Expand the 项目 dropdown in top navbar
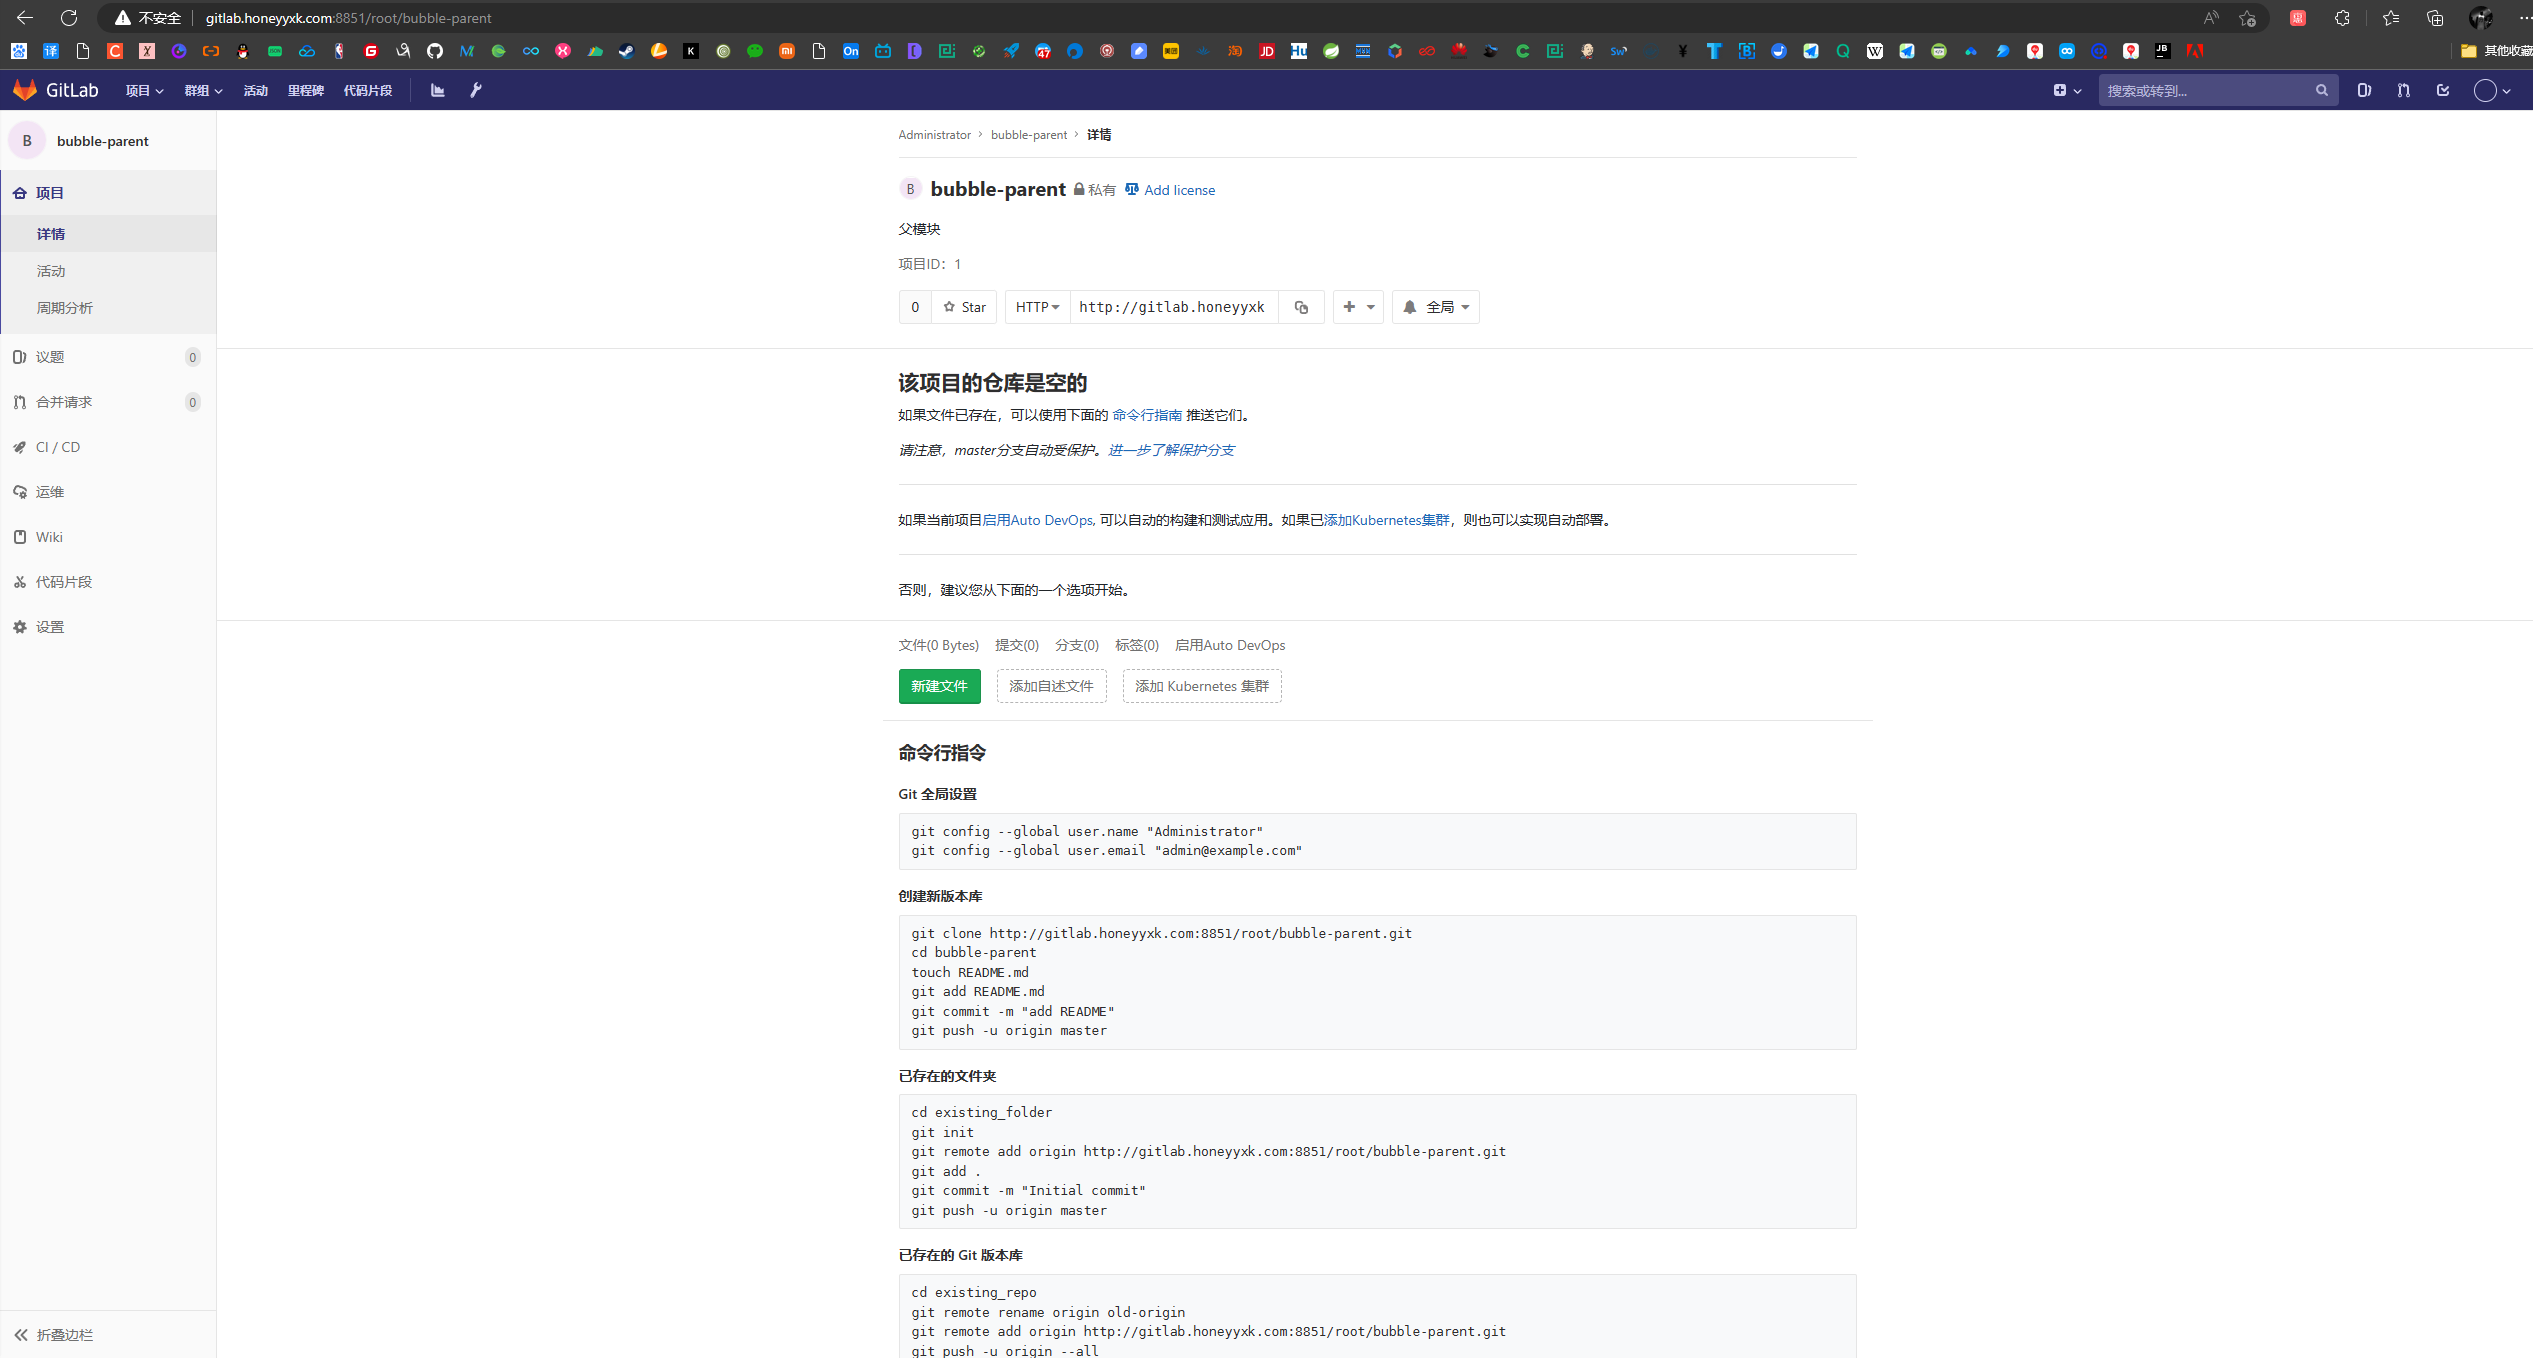The width and height of the screenshot is (2533, 1358). coord(144,90)
